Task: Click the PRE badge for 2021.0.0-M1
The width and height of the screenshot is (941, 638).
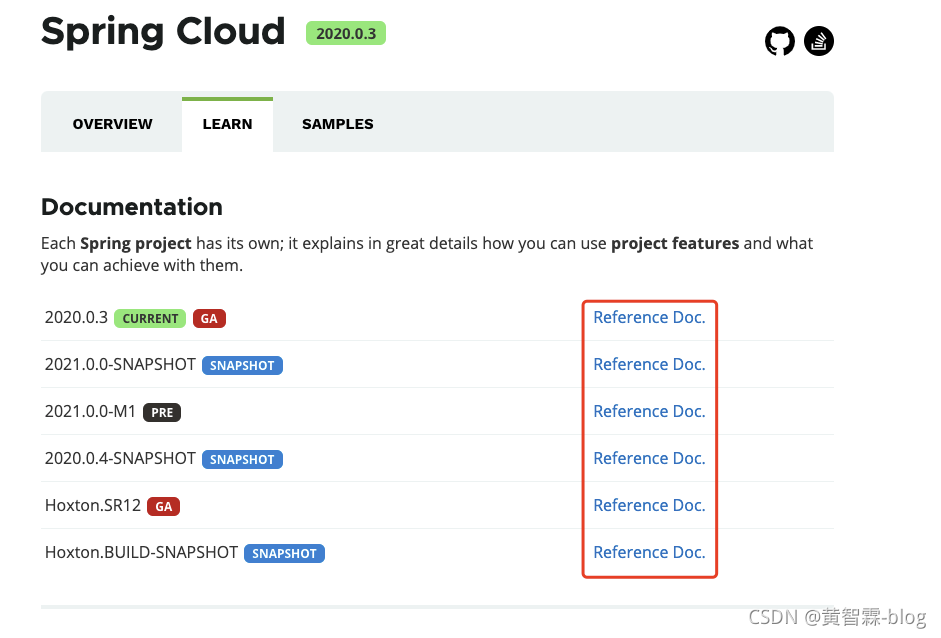Action: coord(162,413)
